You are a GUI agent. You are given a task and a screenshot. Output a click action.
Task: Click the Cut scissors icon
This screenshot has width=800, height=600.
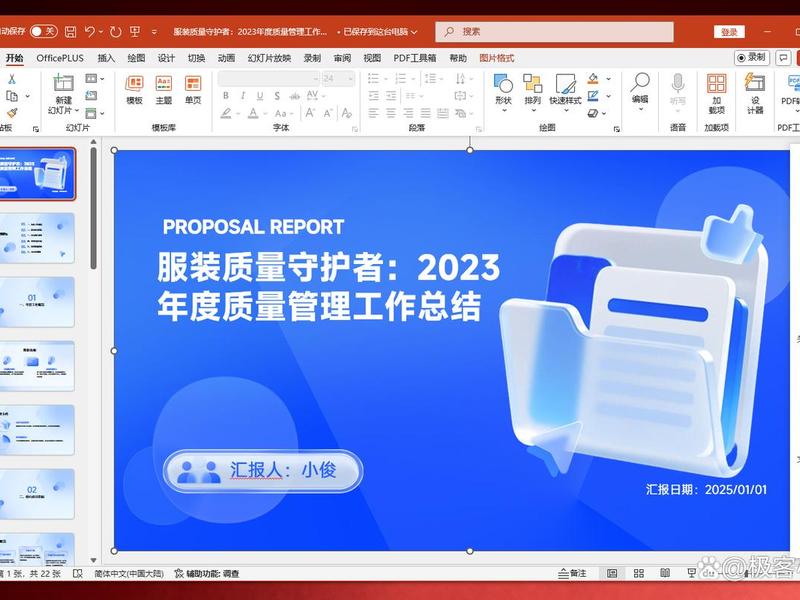coord(12,79)
